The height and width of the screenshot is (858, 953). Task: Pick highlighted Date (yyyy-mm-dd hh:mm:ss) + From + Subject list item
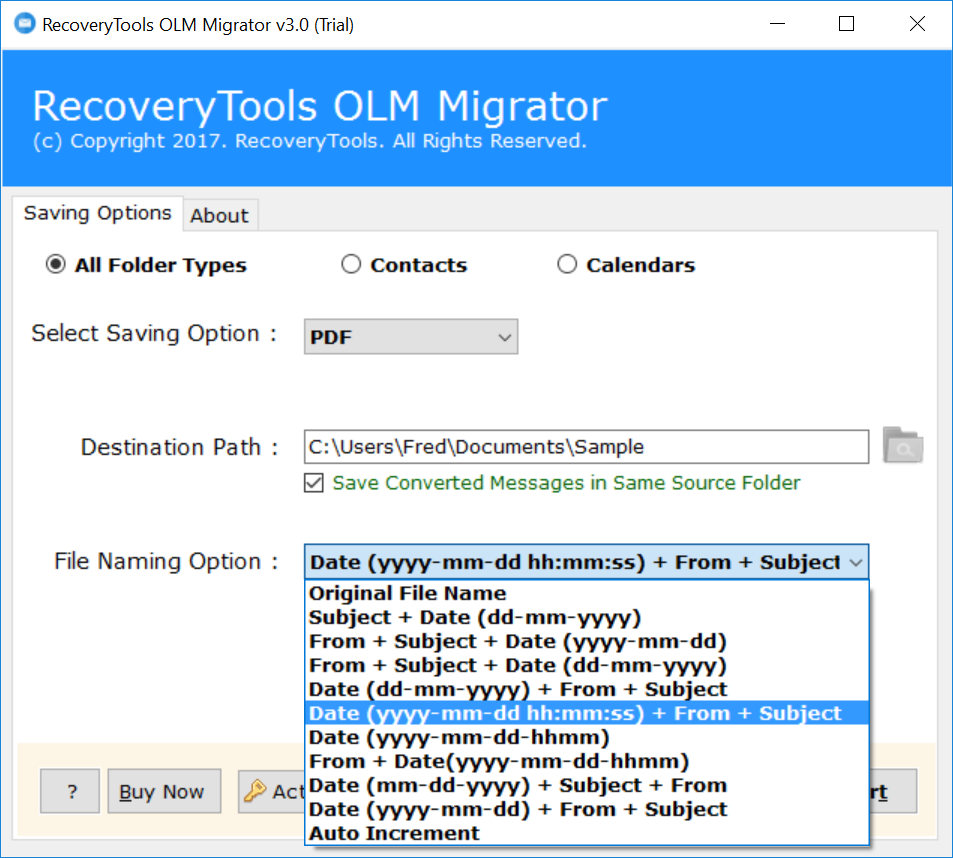(587, 713)
